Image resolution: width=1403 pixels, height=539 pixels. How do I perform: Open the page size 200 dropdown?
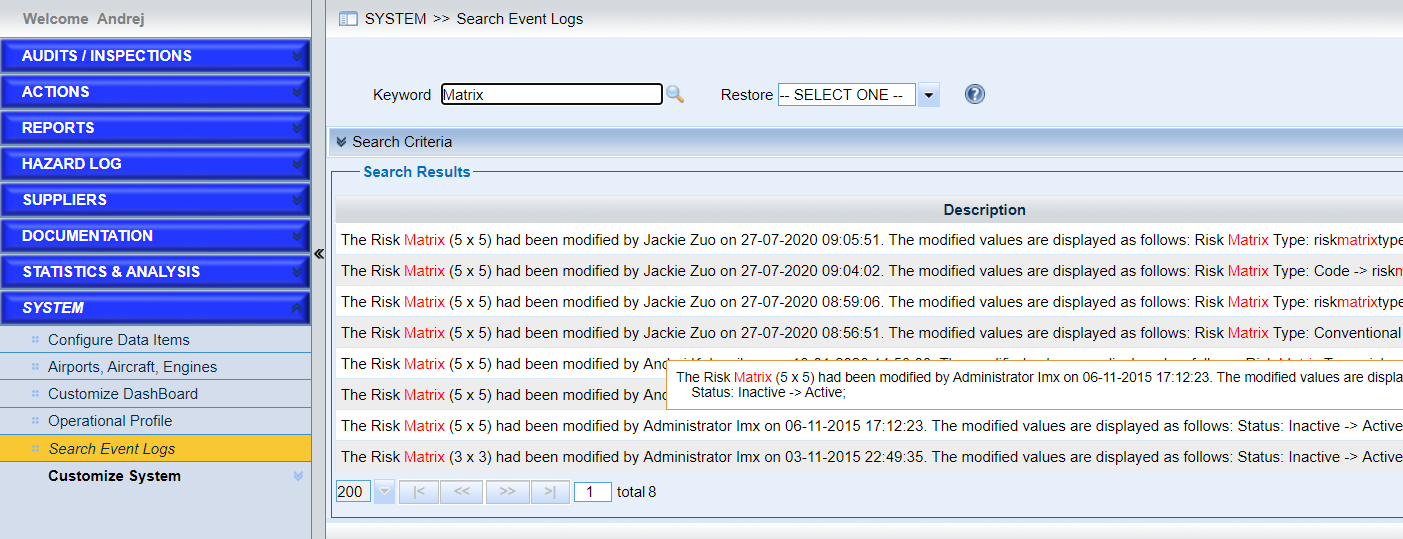pyautogui.click(x=384, y=492)
